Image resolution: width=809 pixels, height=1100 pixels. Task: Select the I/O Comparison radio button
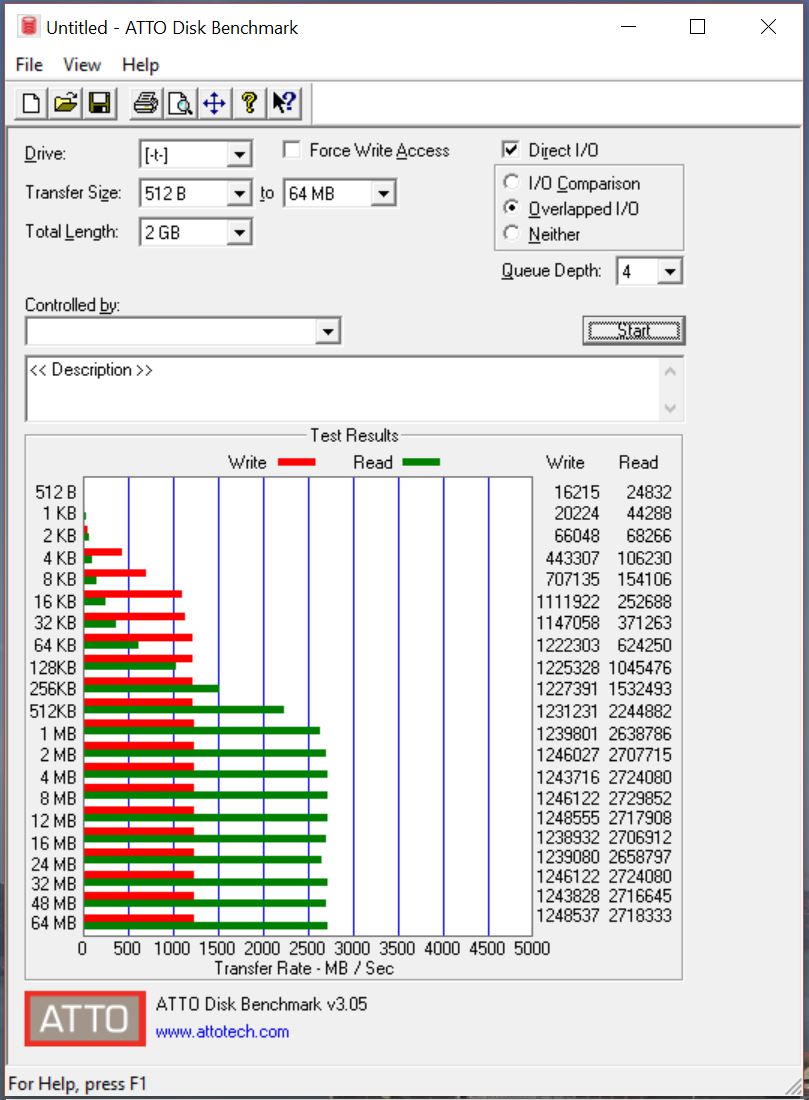tap(512, 183)
